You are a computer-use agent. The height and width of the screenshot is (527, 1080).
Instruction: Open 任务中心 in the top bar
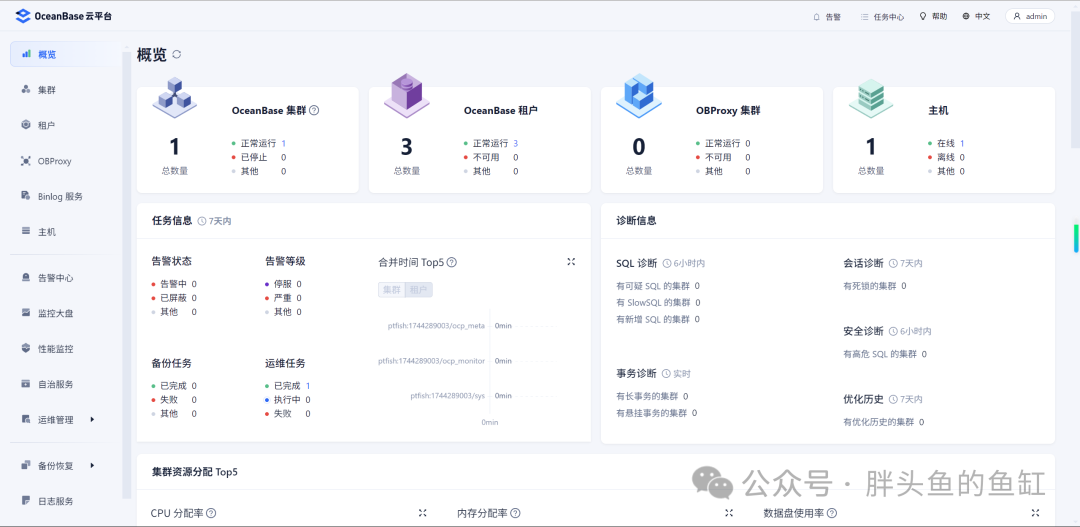(x=882, y=17)
